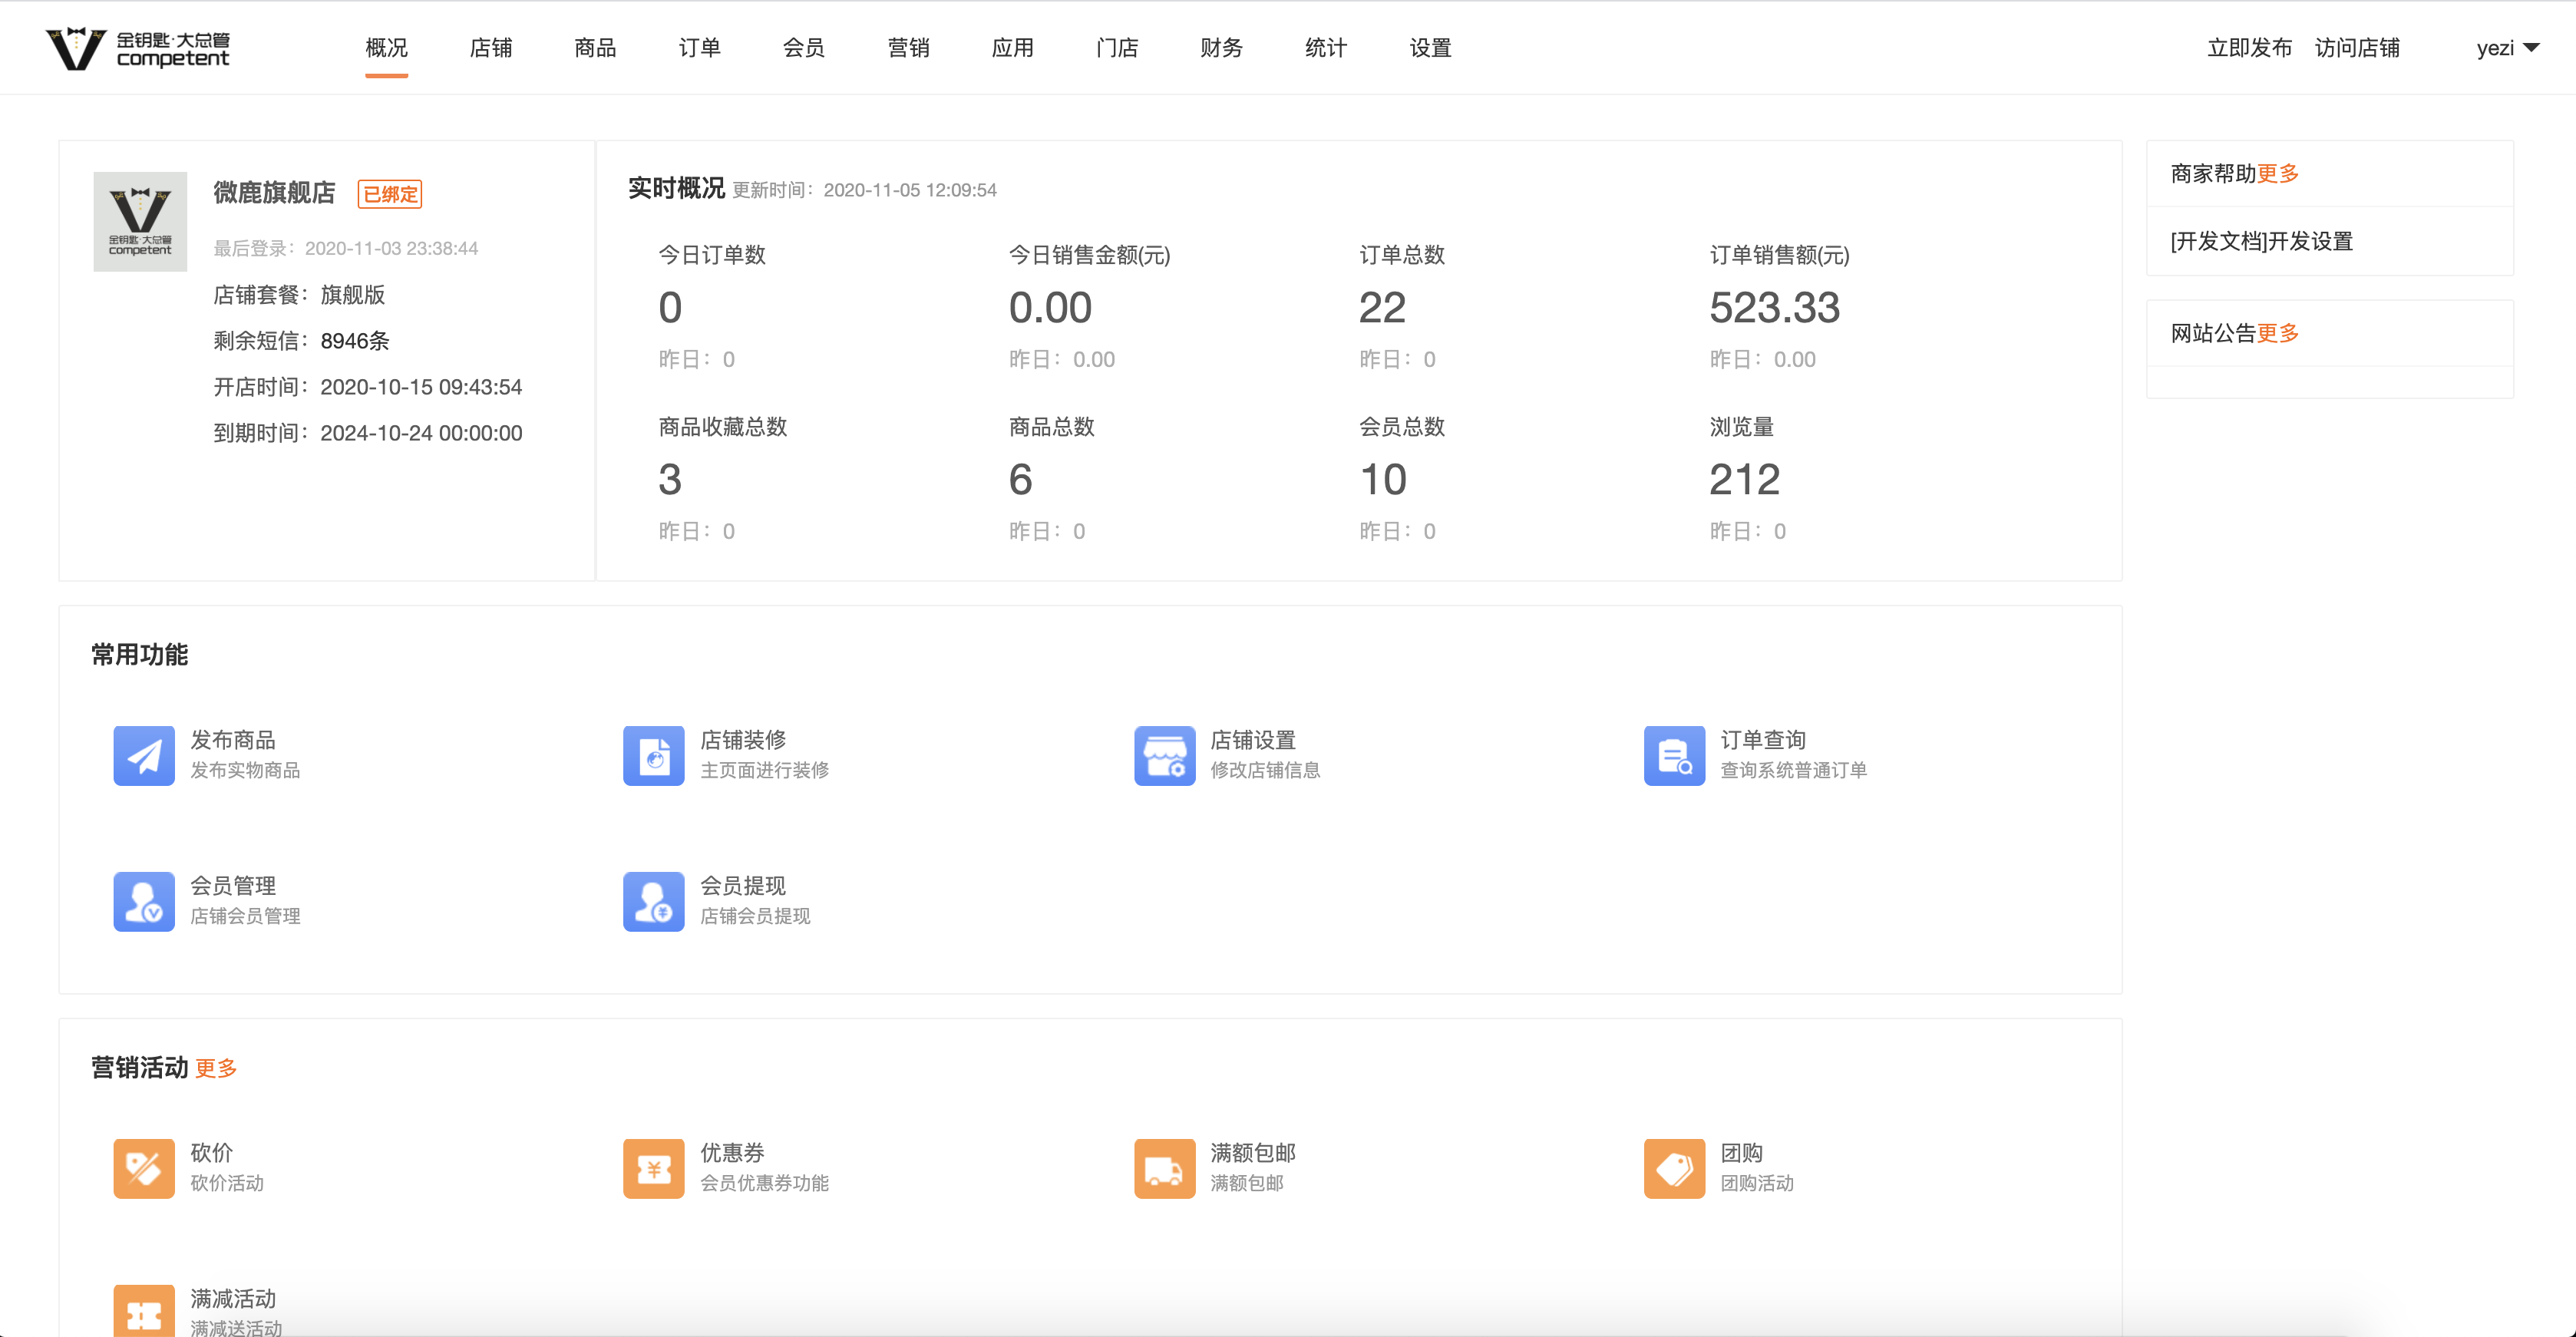
Task: Click the 已绑定 badge
Action: point(390,194)
